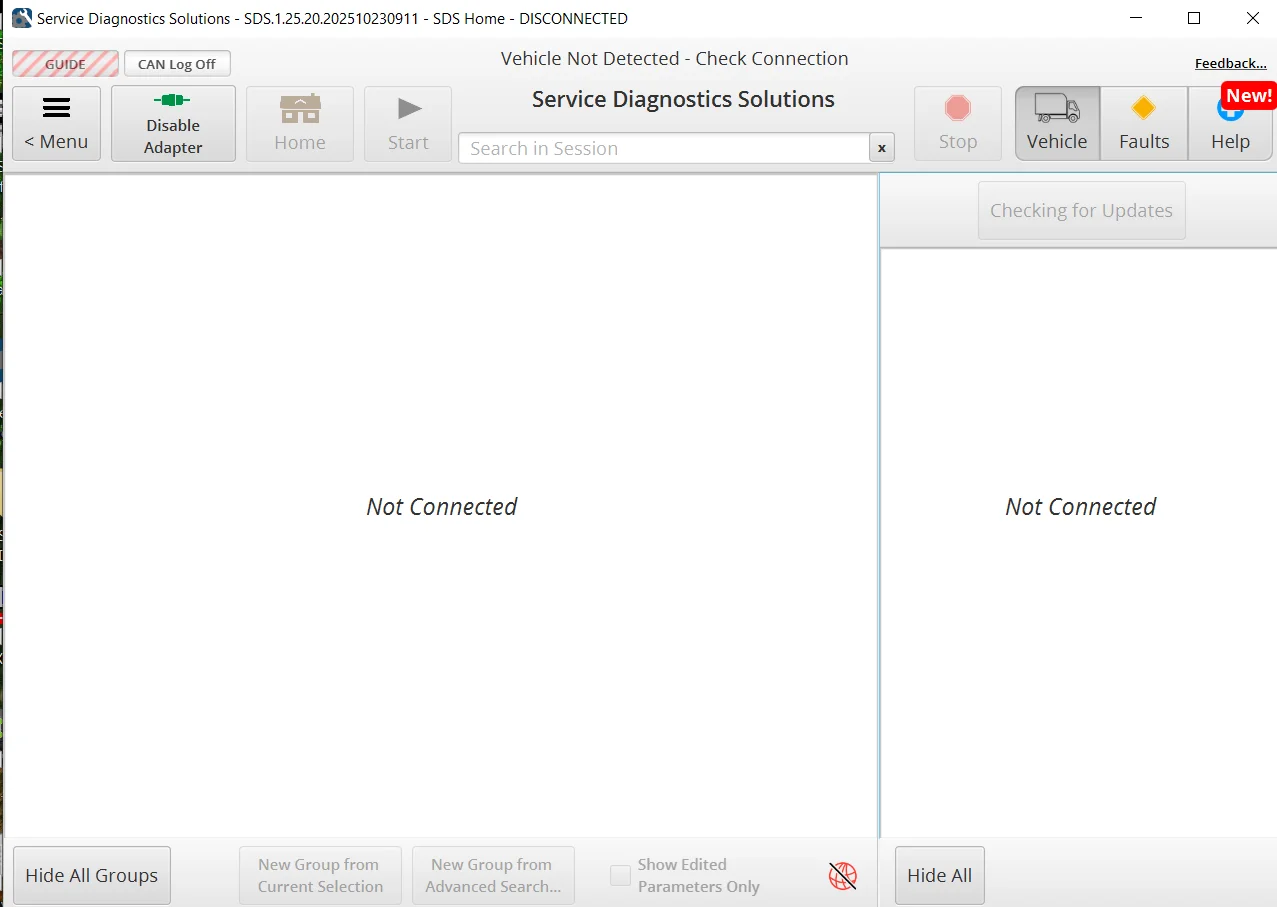This screenshot has height=907, width=1277.
Task: Create New Group from Current Selection
Action: click(320, 875)
